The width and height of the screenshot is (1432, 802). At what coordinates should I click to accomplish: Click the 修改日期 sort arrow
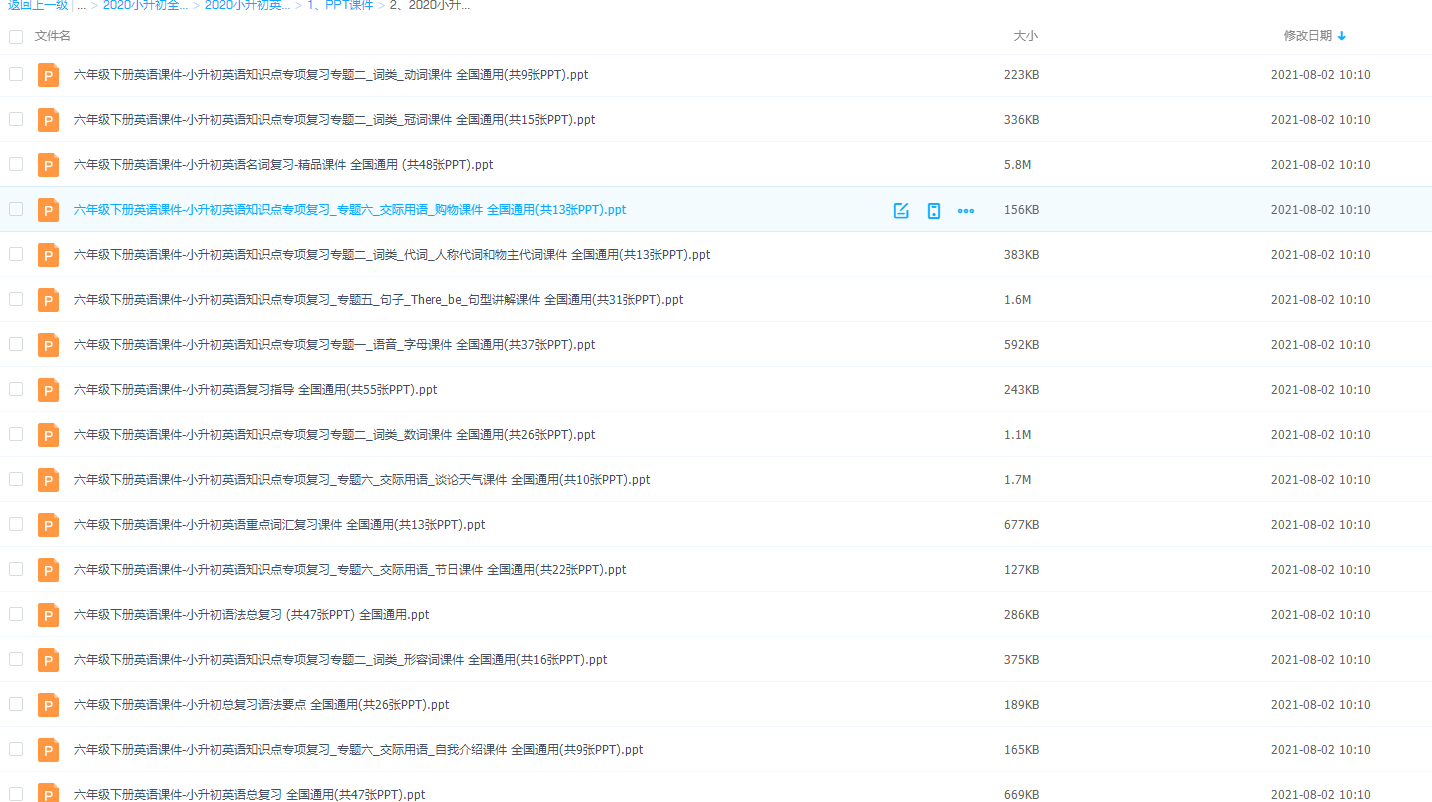pos(1342,36)
